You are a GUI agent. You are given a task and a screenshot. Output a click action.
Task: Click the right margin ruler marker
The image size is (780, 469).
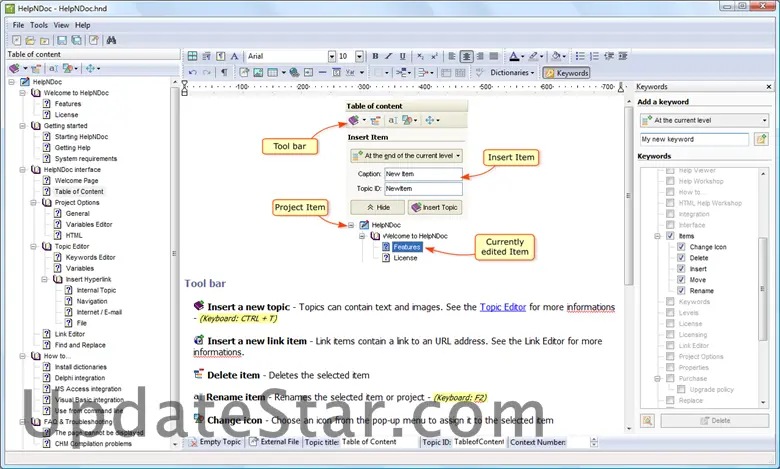pos(621,87)
